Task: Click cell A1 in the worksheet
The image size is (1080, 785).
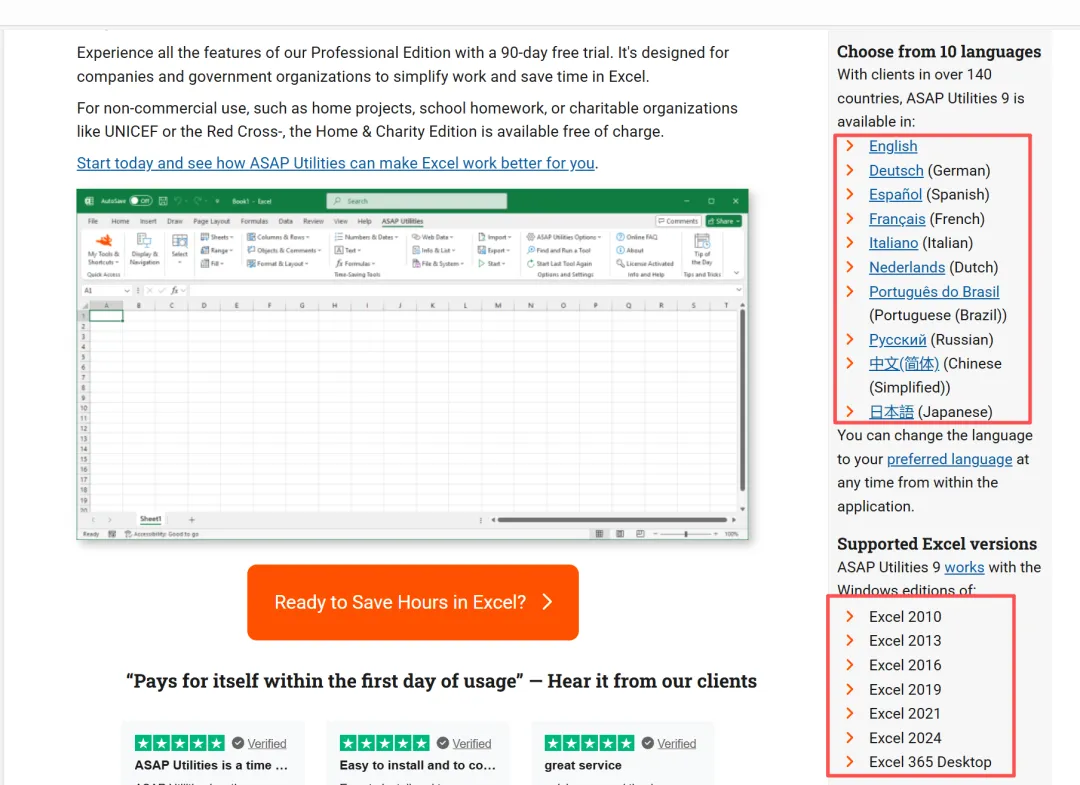Action: (x=106, y=315)
